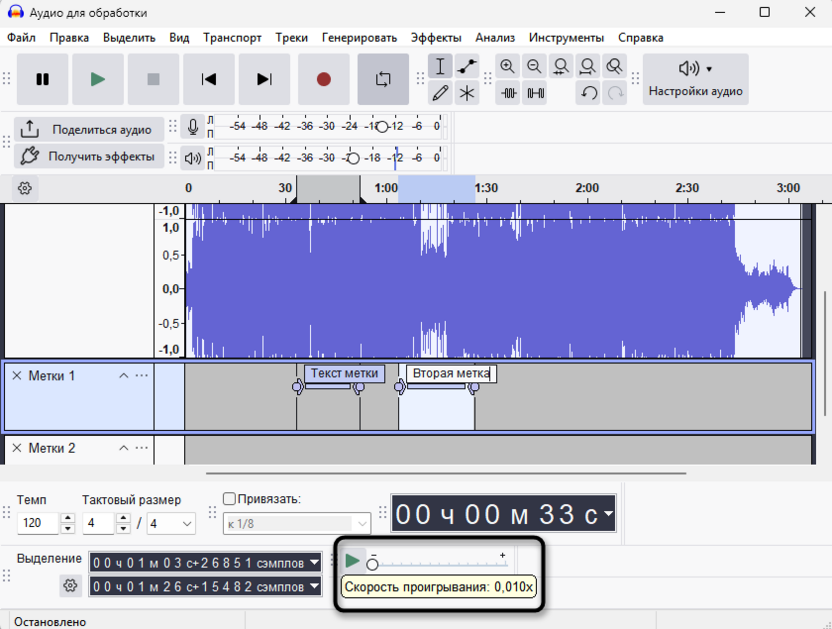Fit selection to window width

click(x=561, y=66)
